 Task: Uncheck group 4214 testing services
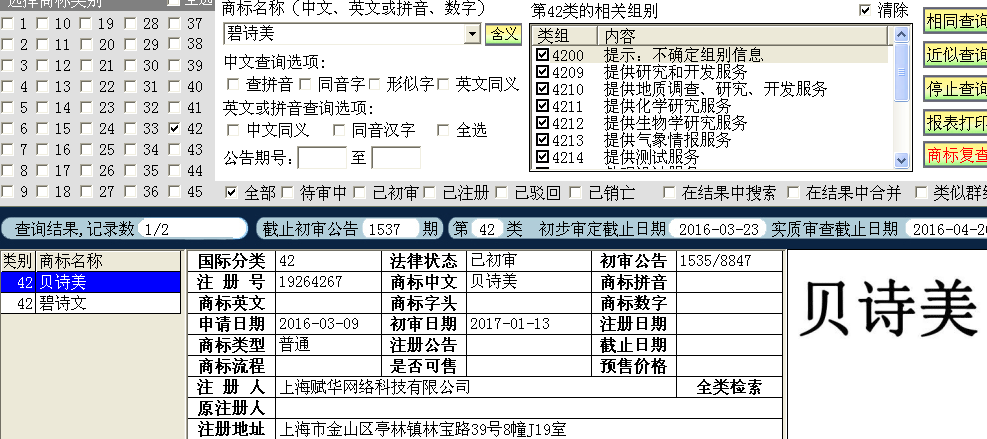543,157
